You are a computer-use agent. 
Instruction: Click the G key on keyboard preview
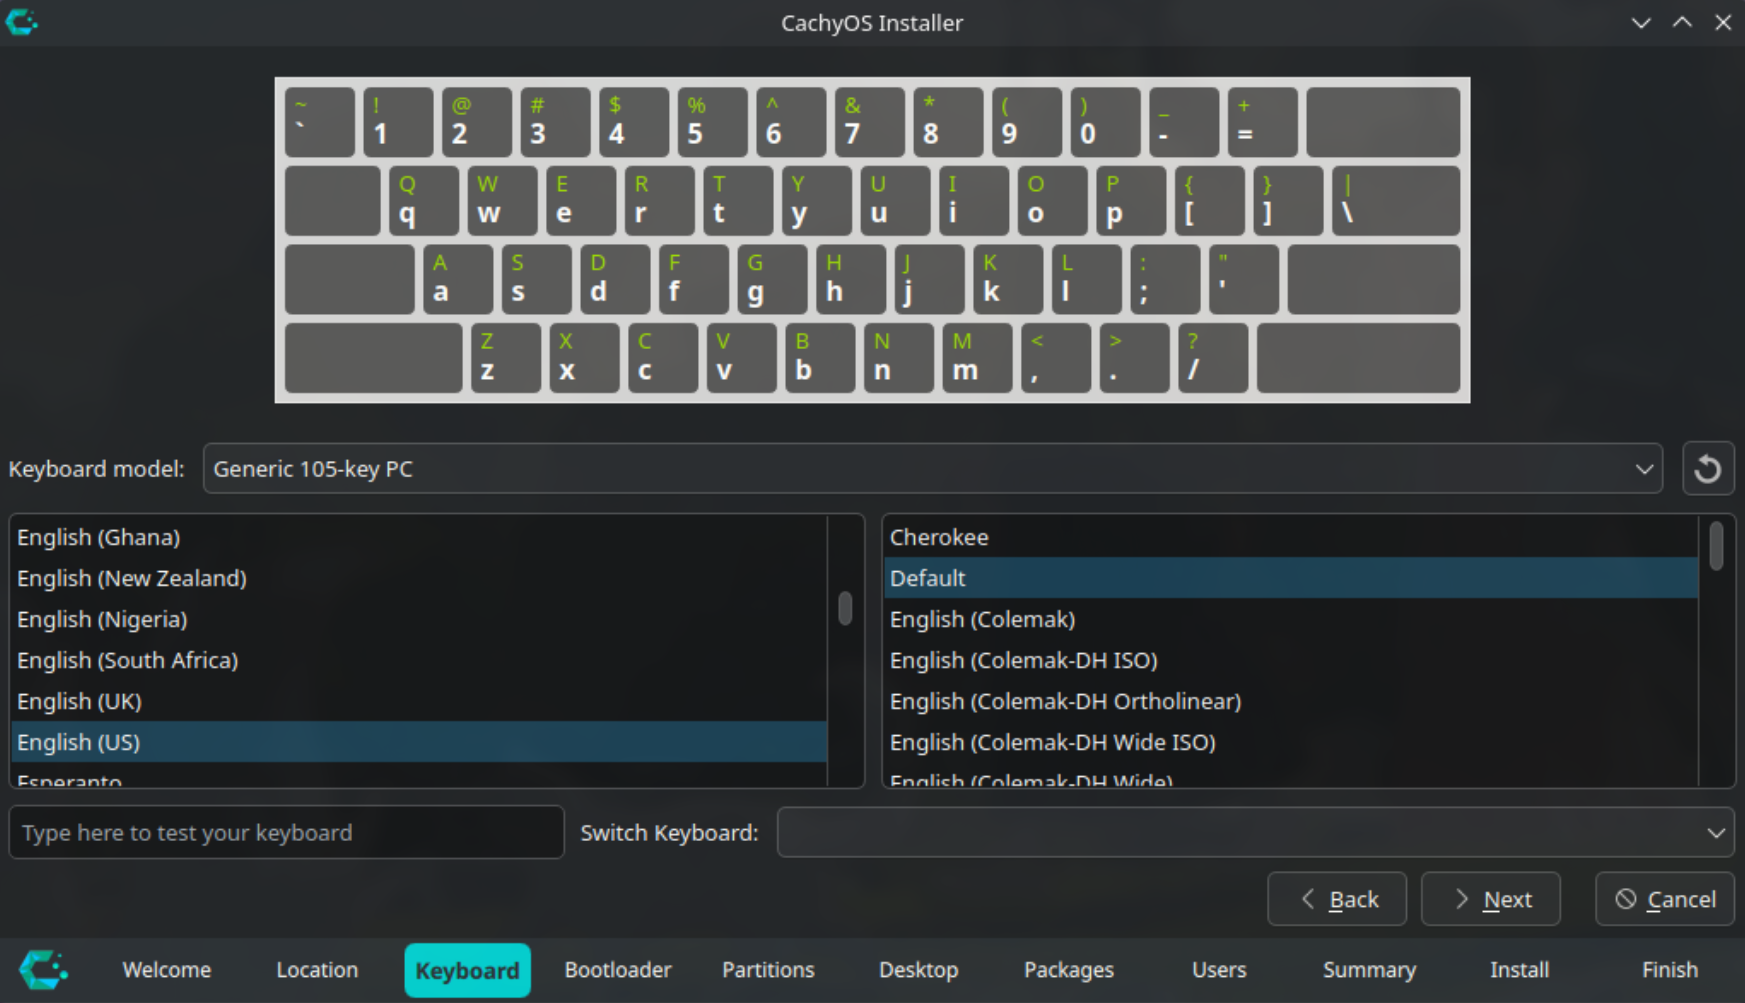click(x=773, y=280)
